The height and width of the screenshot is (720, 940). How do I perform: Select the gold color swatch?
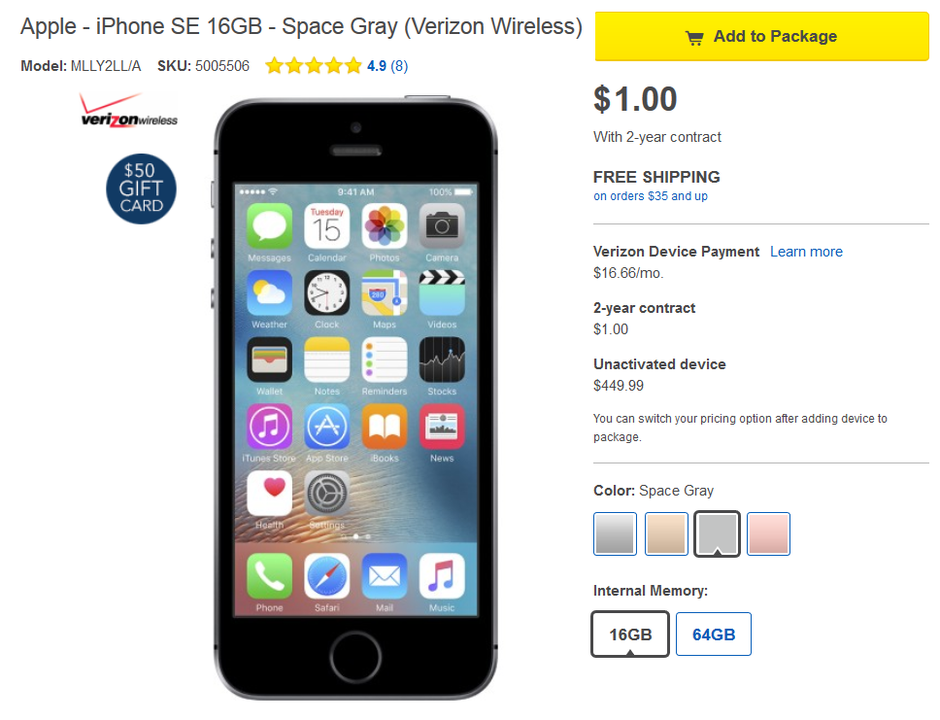click(666, 534)
